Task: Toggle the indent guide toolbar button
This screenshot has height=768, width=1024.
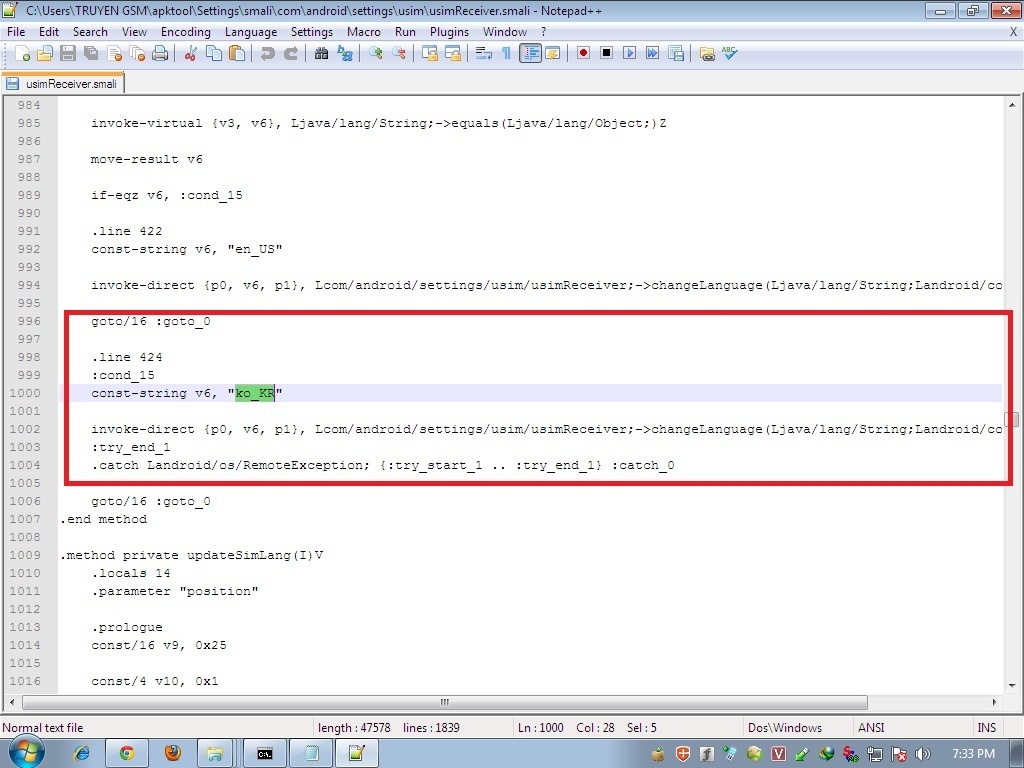Action: pyautogui.click(x=530, y=54)
